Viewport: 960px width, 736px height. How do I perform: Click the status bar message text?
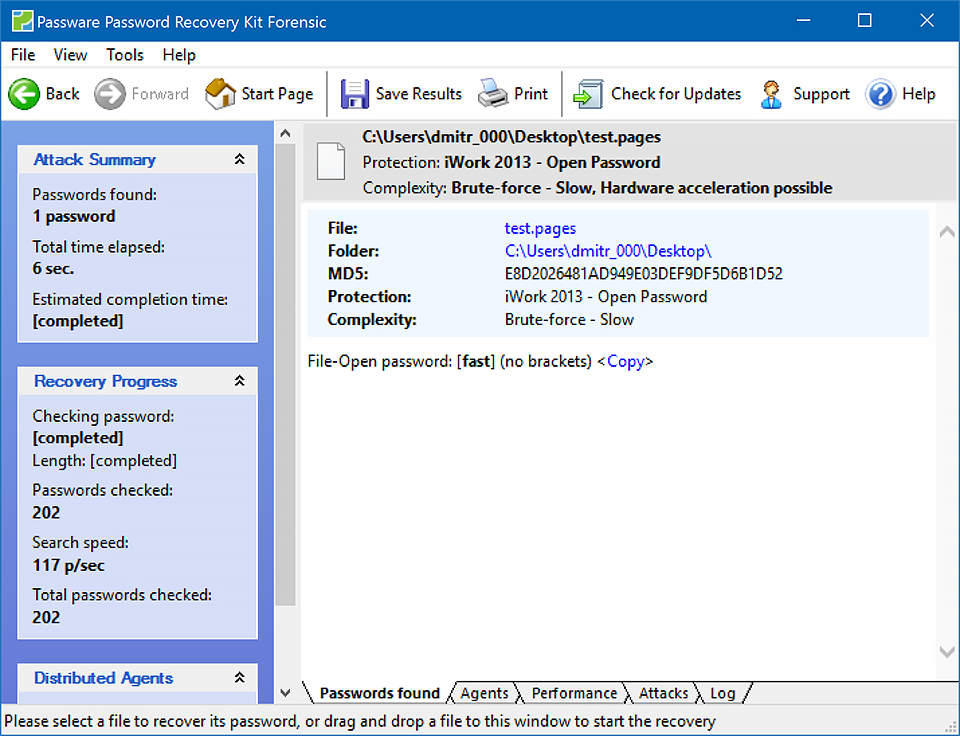coord(359,721)
